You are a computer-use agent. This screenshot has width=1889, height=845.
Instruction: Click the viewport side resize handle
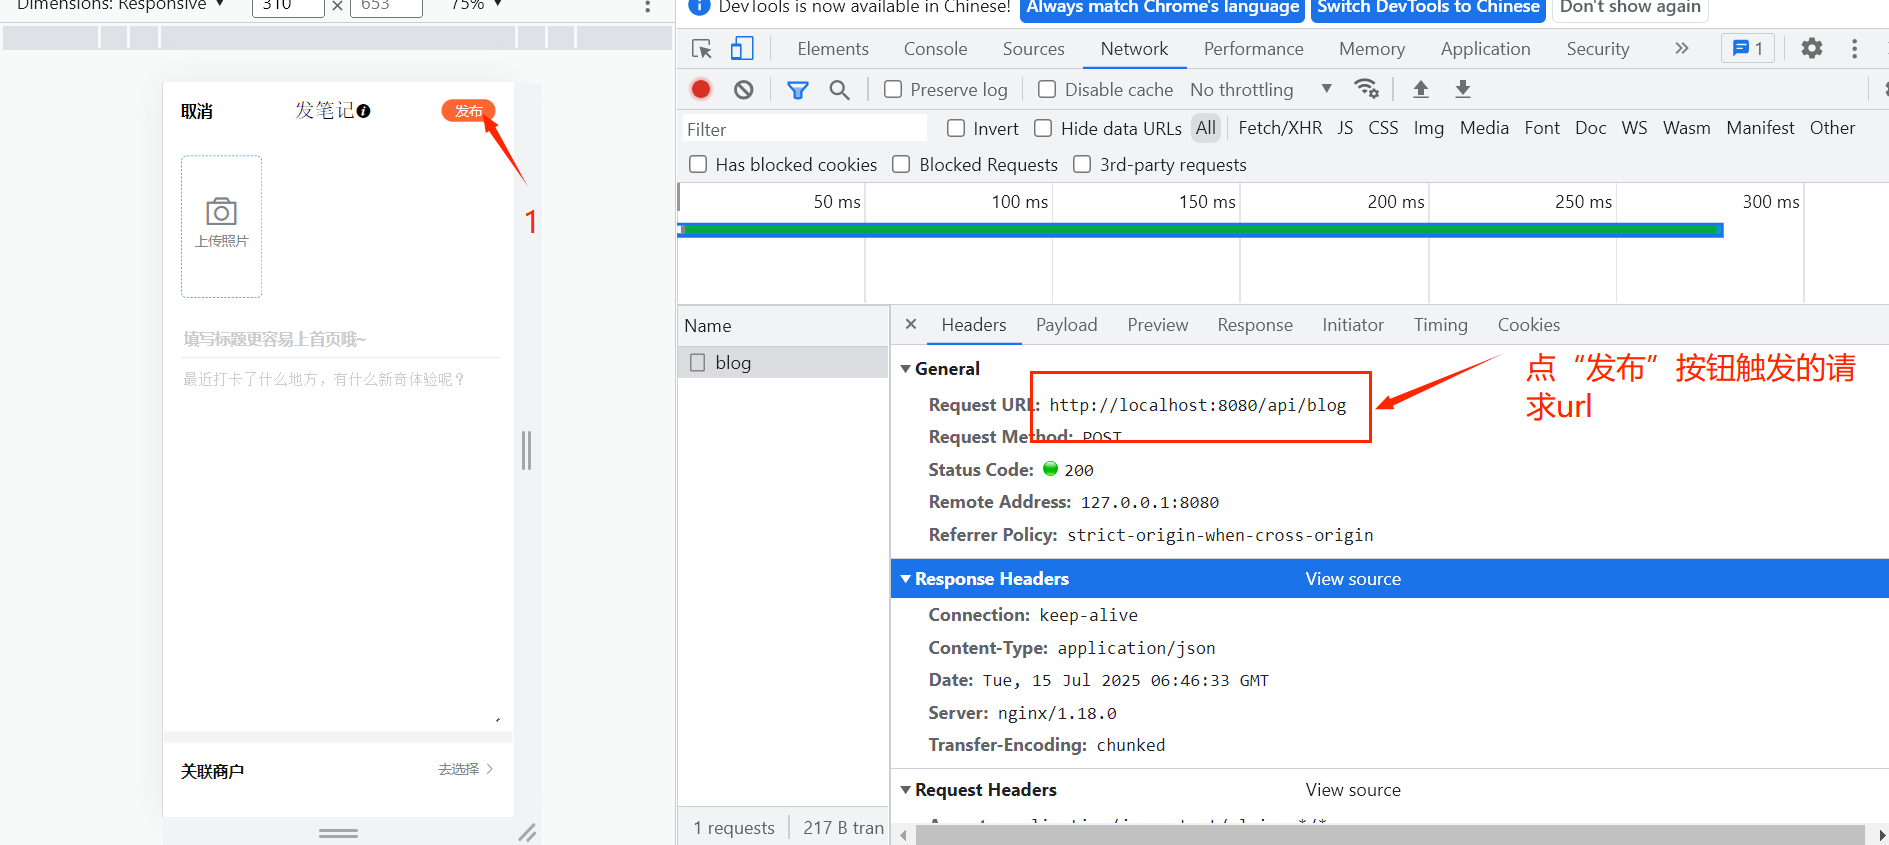pos(526,450)
